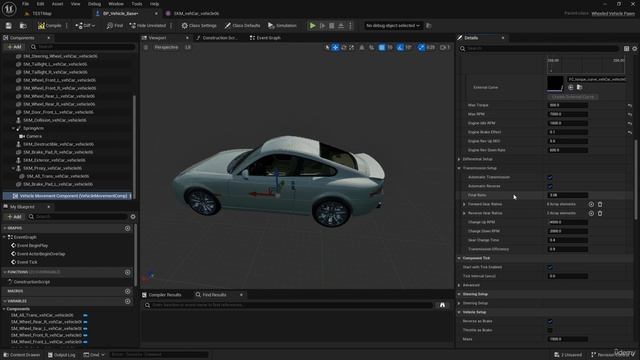Expand Forward Gear Ratios array
The width and height of the screenshot is (640, 360).
click(464, 204)
